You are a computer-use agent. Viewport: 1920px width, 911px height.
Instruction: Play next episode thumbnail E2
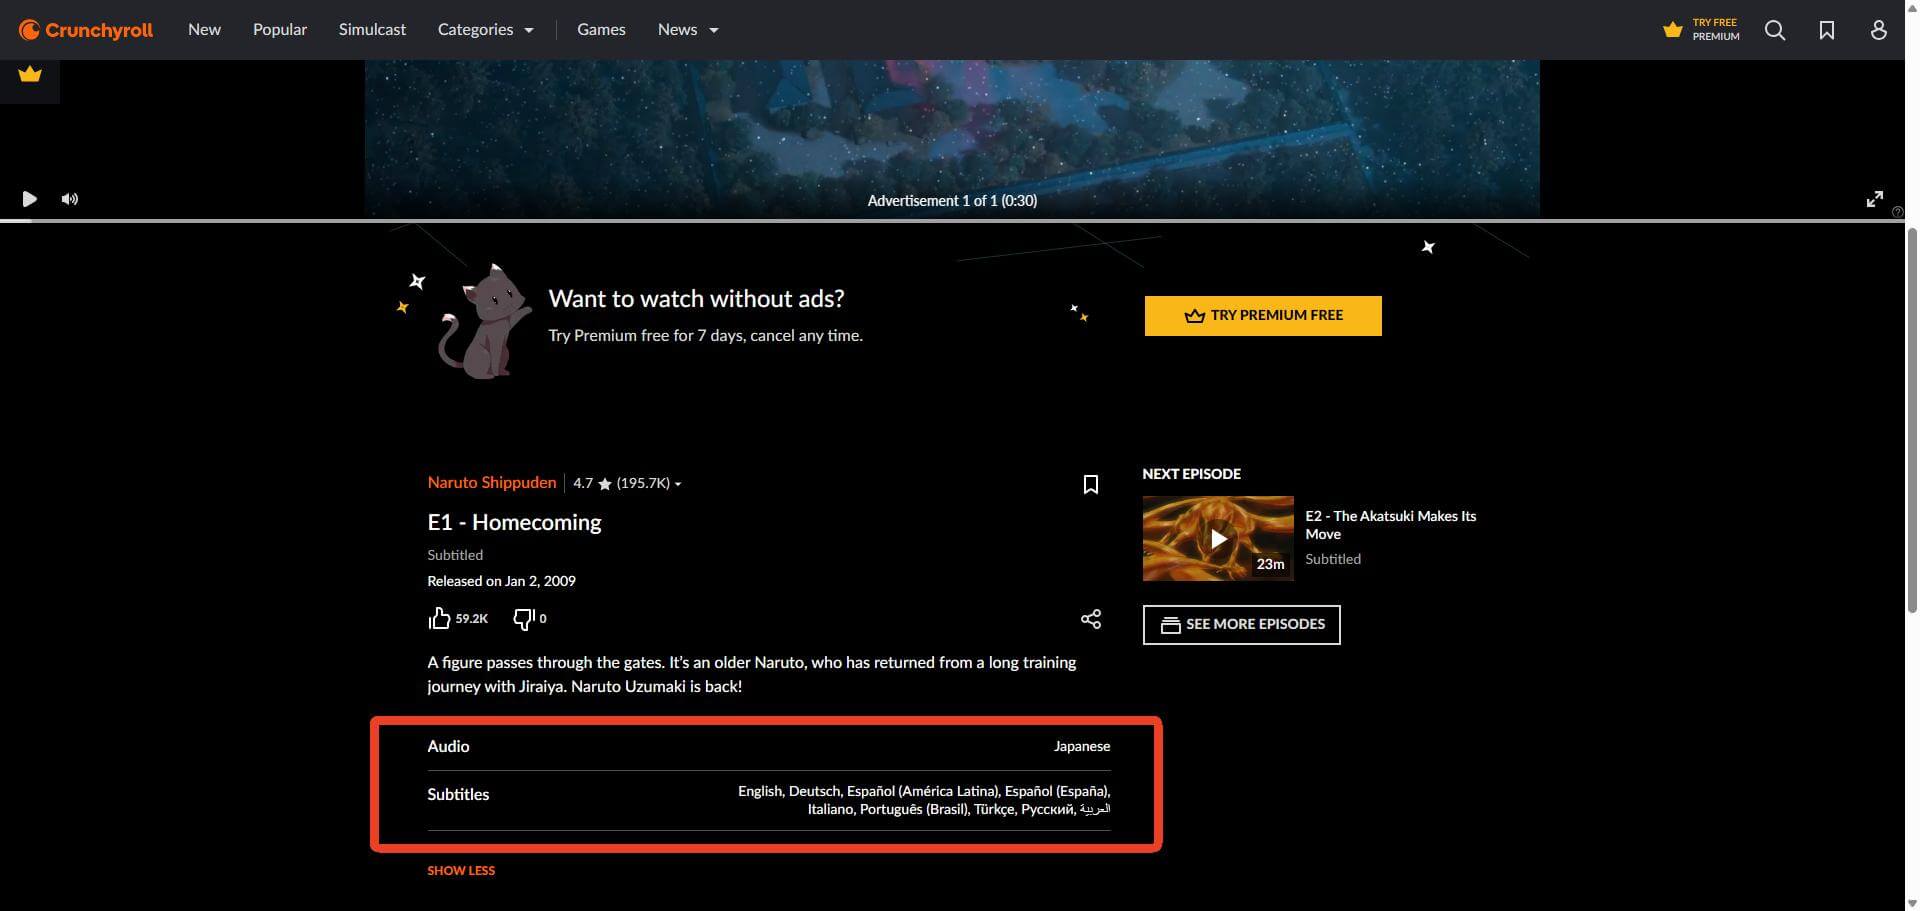[1218, 539]
